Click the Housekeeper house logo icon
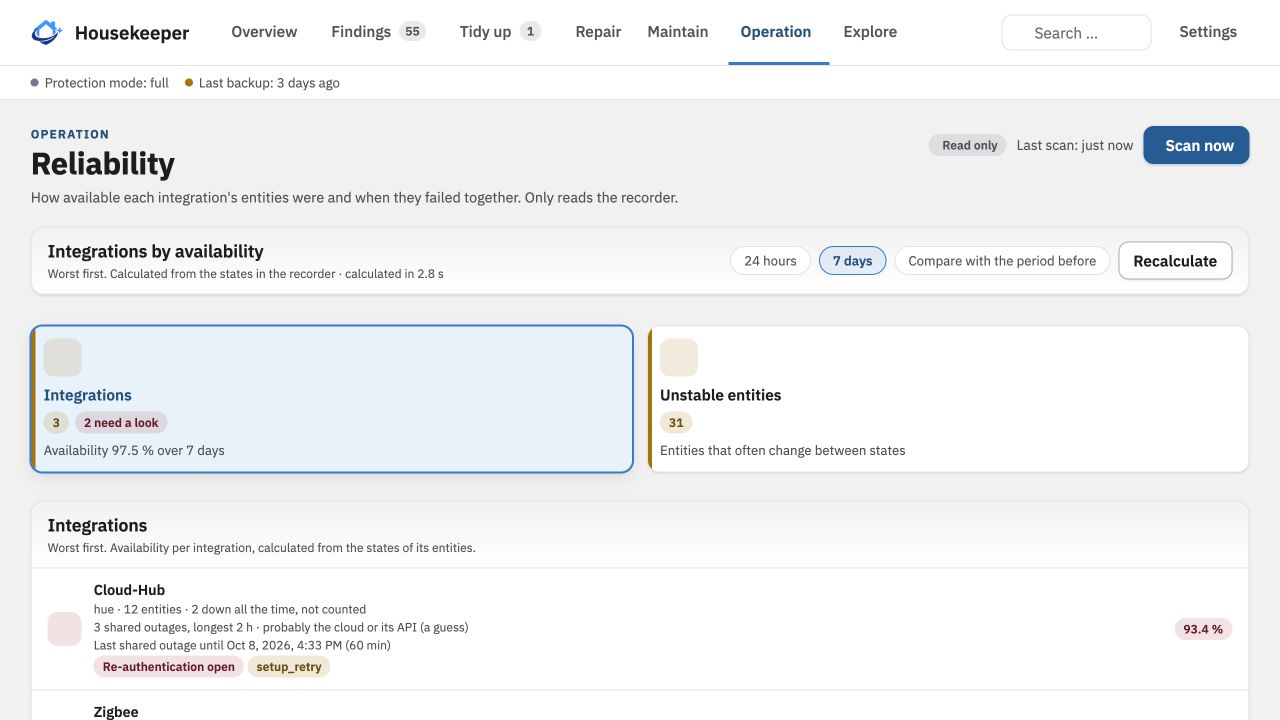Viewport: 1280px width, 720px height. point(47,32)
